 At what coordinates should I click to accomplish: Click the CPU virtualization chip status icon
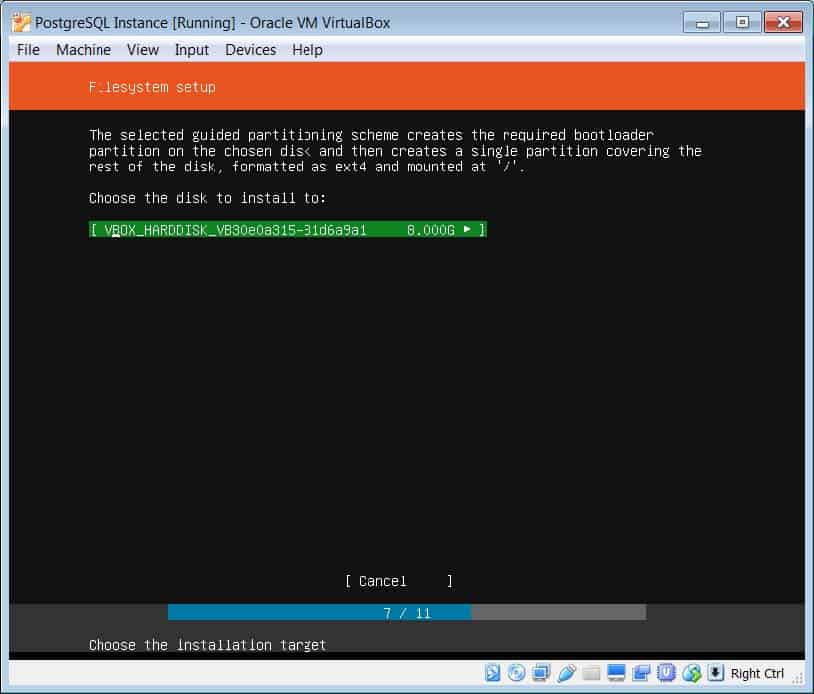(x=666, y=673)
